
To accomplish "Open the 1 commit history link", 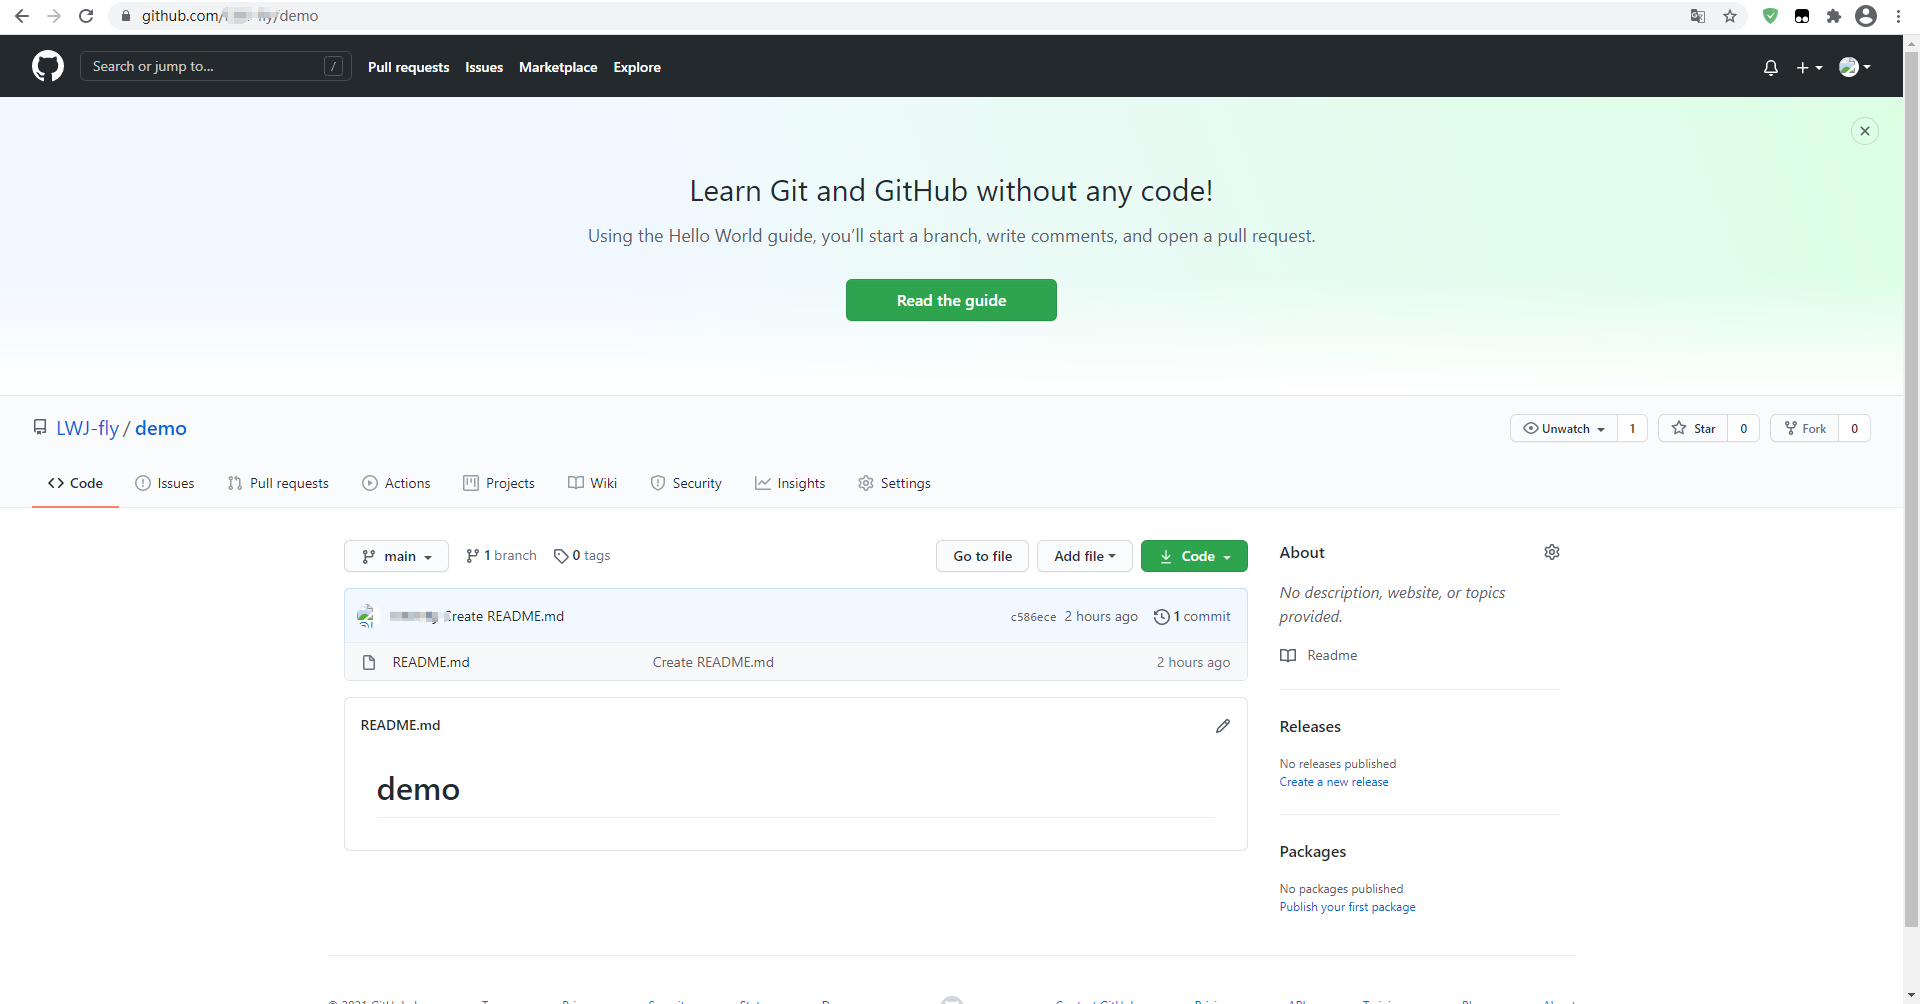I will [x=1192, y=617].
